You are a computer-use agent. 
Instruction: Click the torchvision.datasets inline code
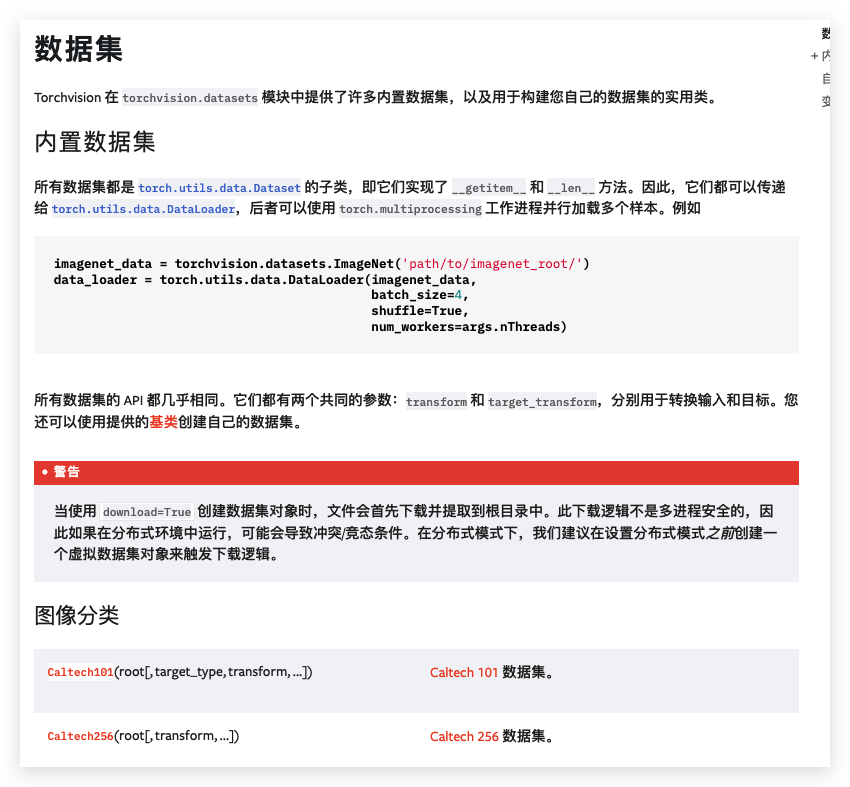[190, 98]
